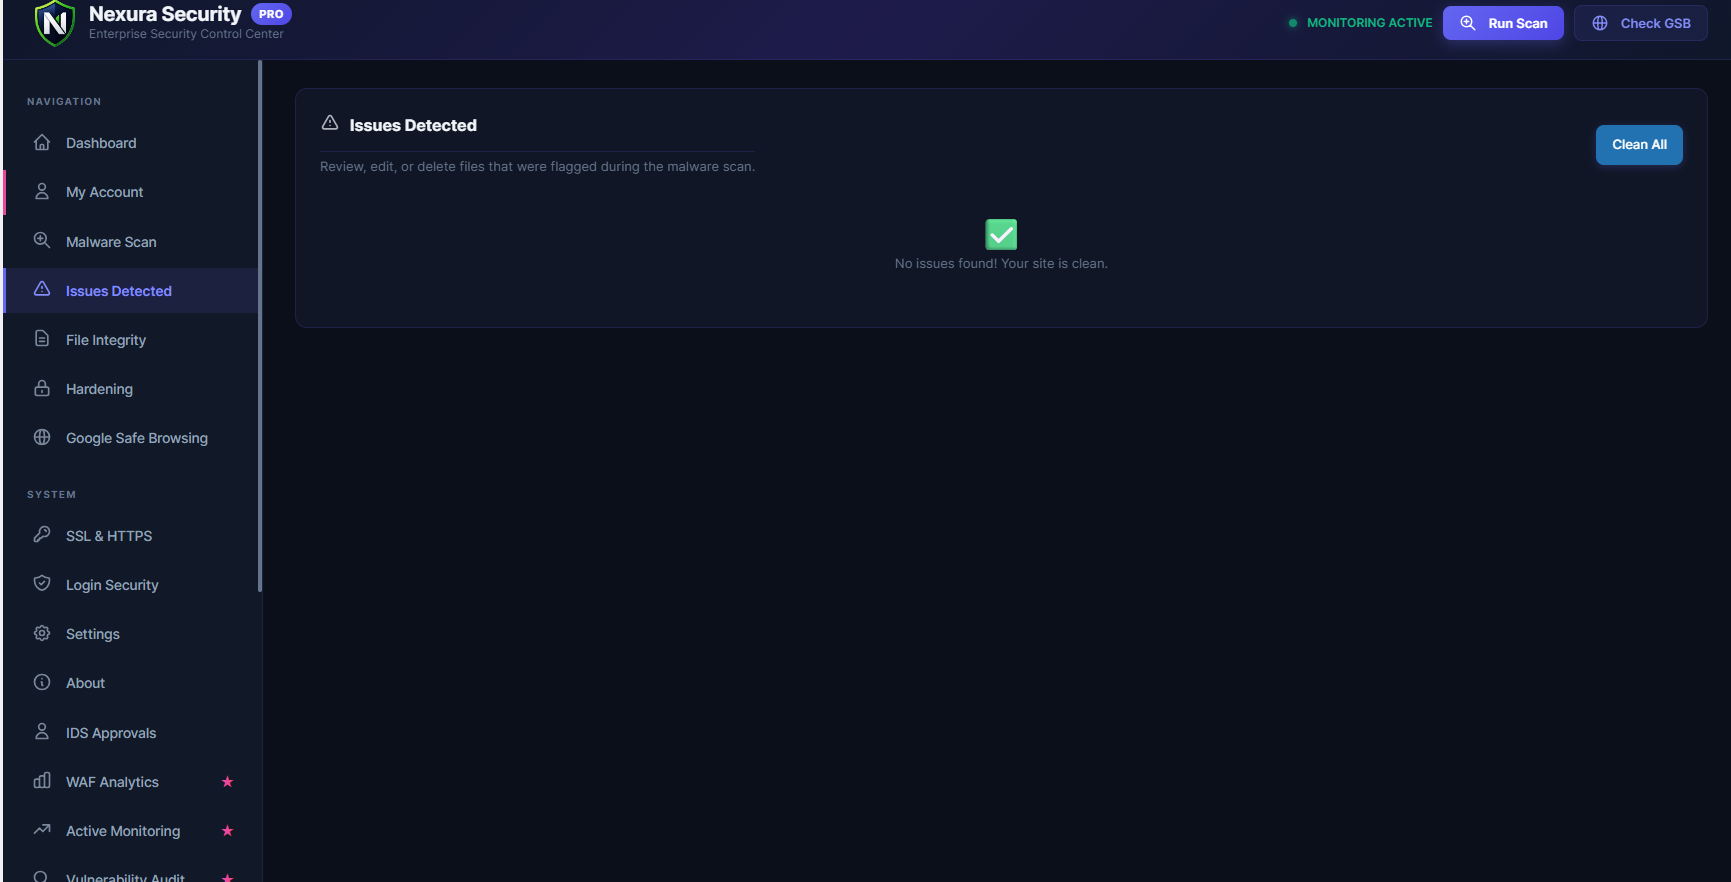Click the PRO badge next to Nexura Security

271,14
